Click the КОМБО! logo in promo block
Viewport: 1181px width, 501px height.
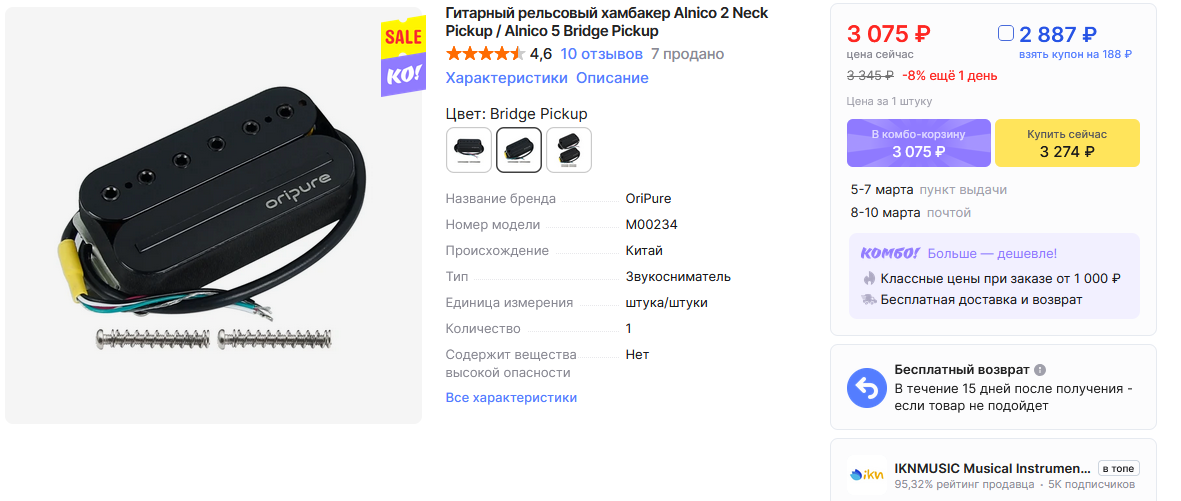884,254
